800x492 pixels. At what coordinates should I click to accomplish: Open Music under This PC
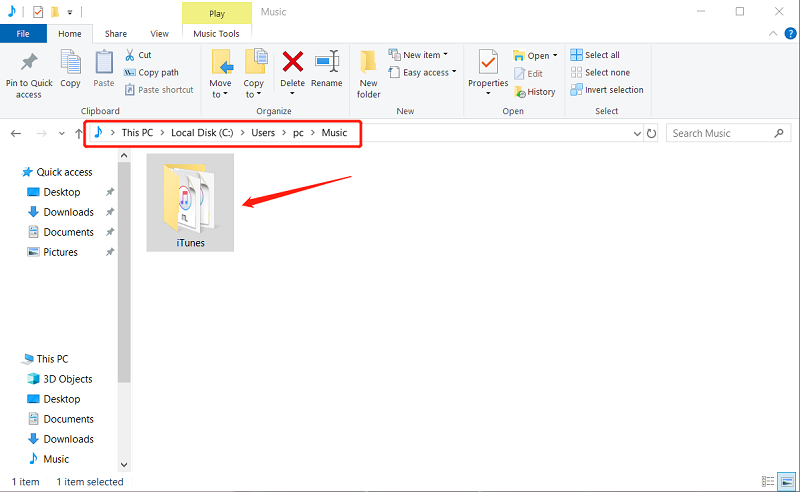point(49,459)
